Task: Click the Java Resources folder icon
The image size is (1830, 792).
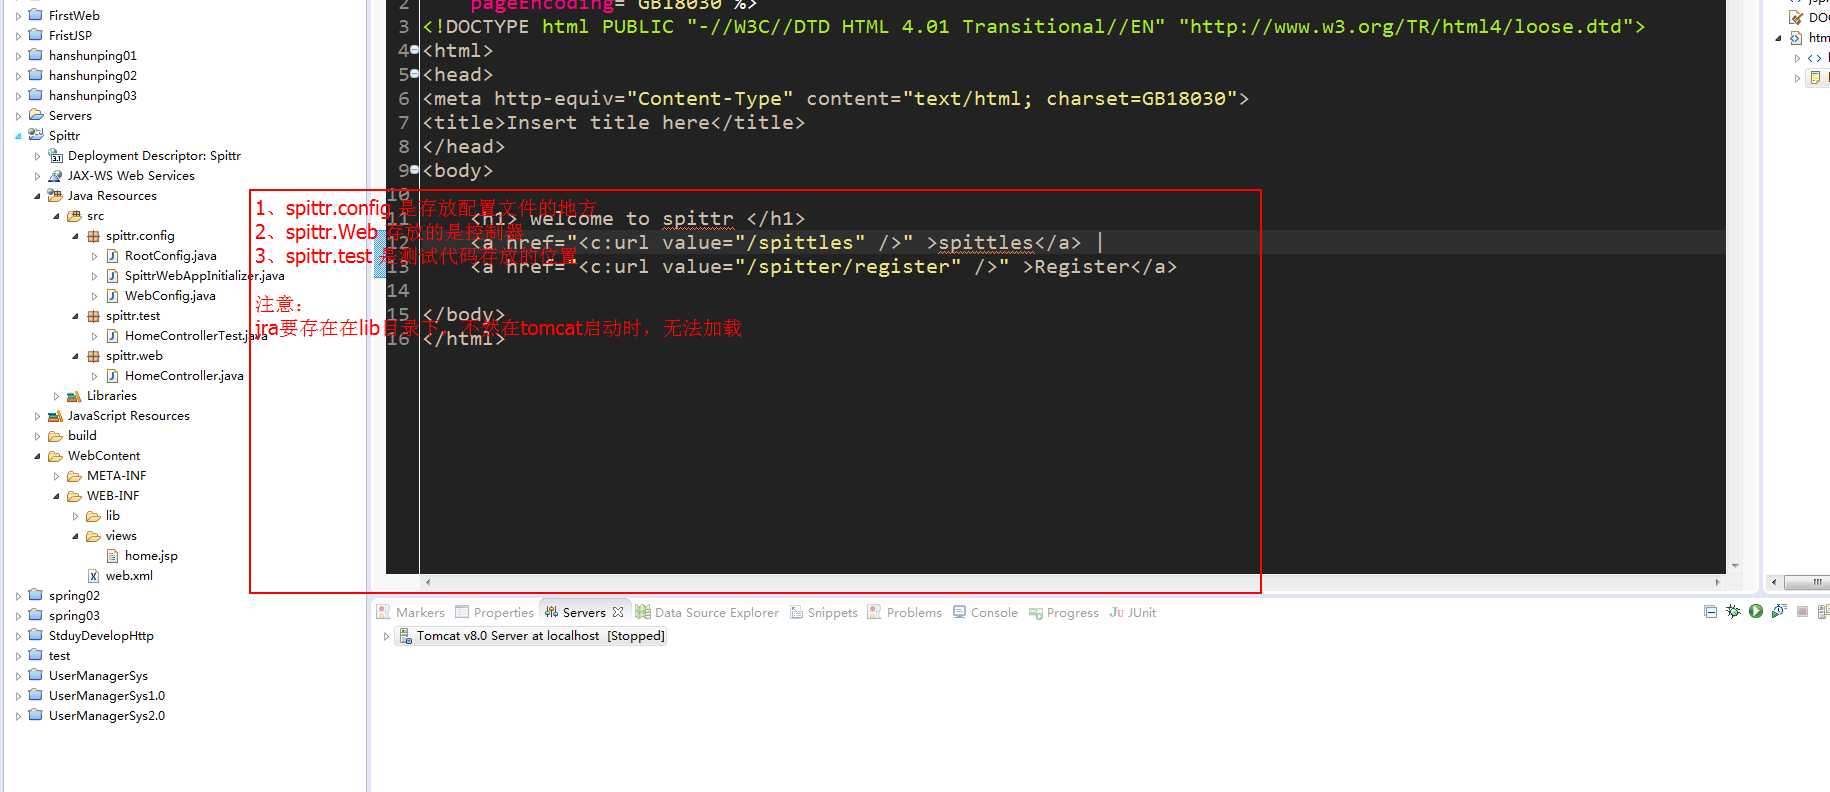Action: pos(56,195)
